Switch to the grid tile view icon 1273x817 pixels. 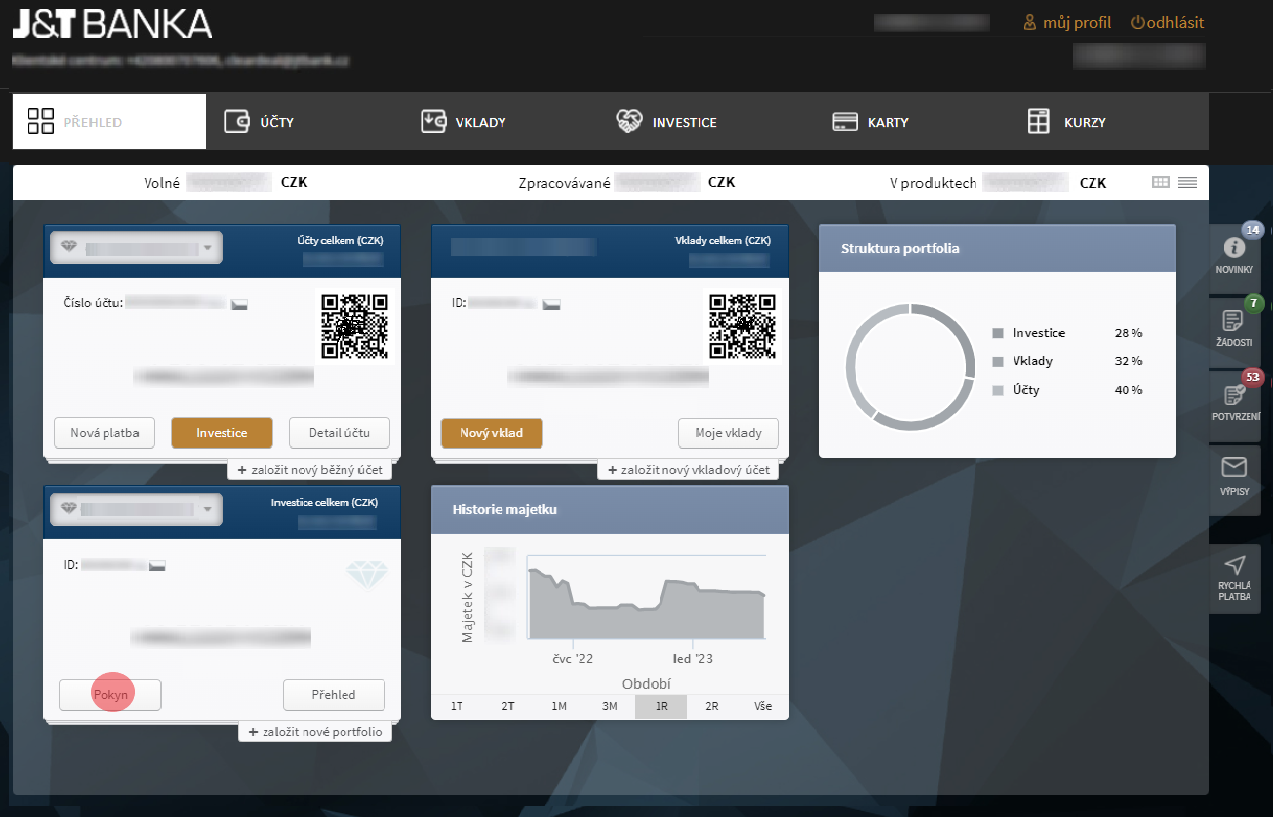click(x=1161, y=182)
